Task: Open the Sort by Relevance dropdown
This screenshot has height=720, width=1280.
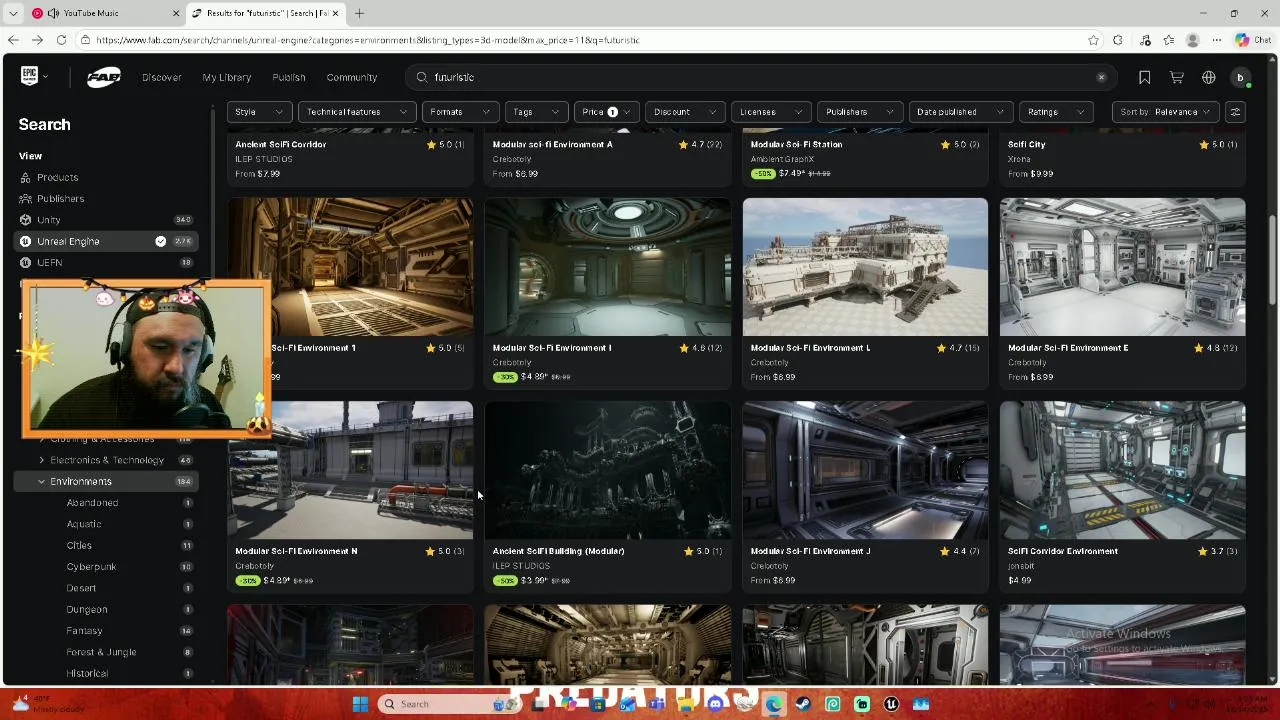Action: pos(1166,112)
